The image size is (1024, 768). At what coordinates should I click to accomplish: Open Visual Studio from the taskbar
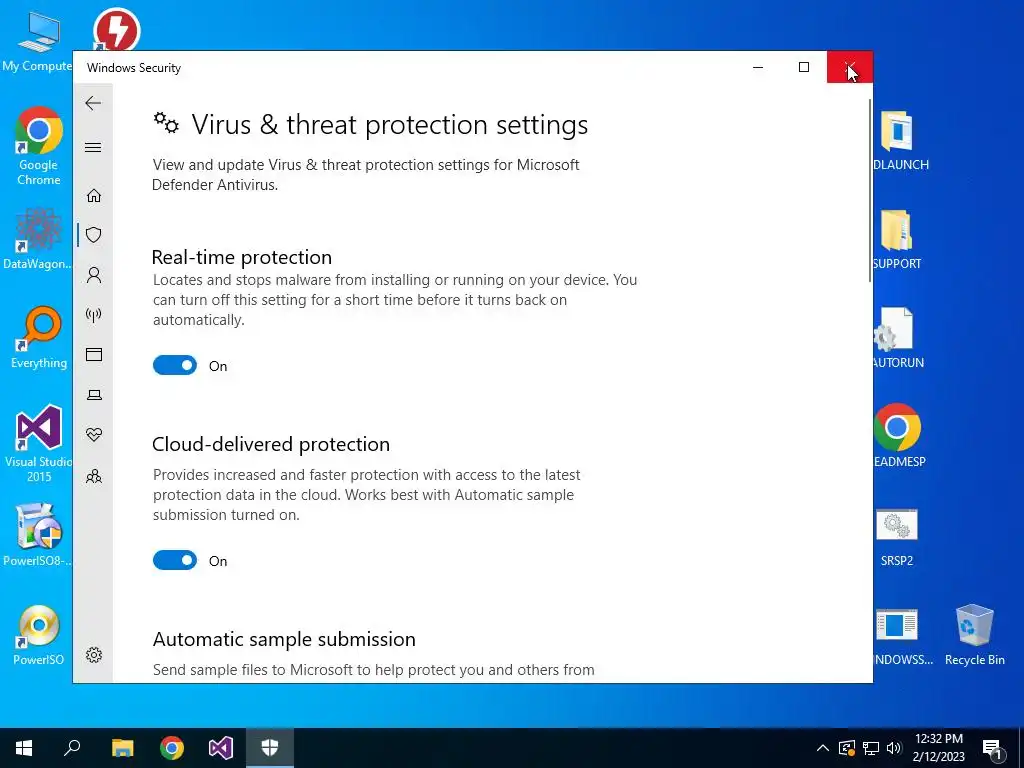(x=221, y=748)
